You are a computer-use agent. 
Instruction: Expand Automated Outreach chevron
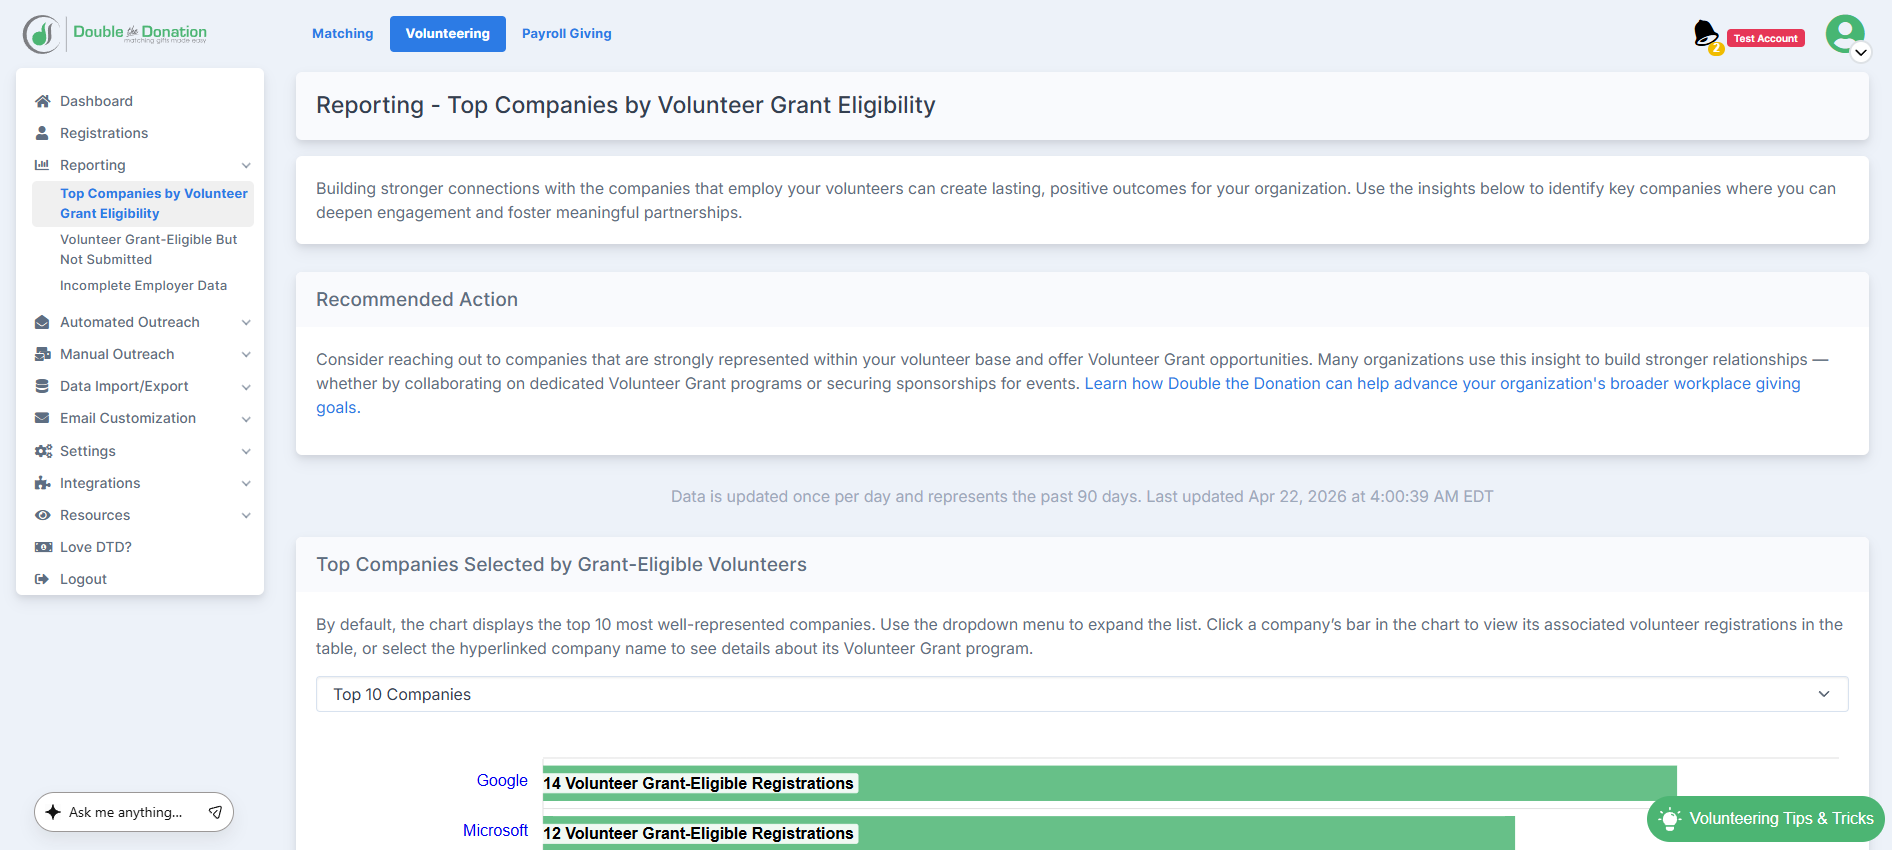[x=246, y=322]
